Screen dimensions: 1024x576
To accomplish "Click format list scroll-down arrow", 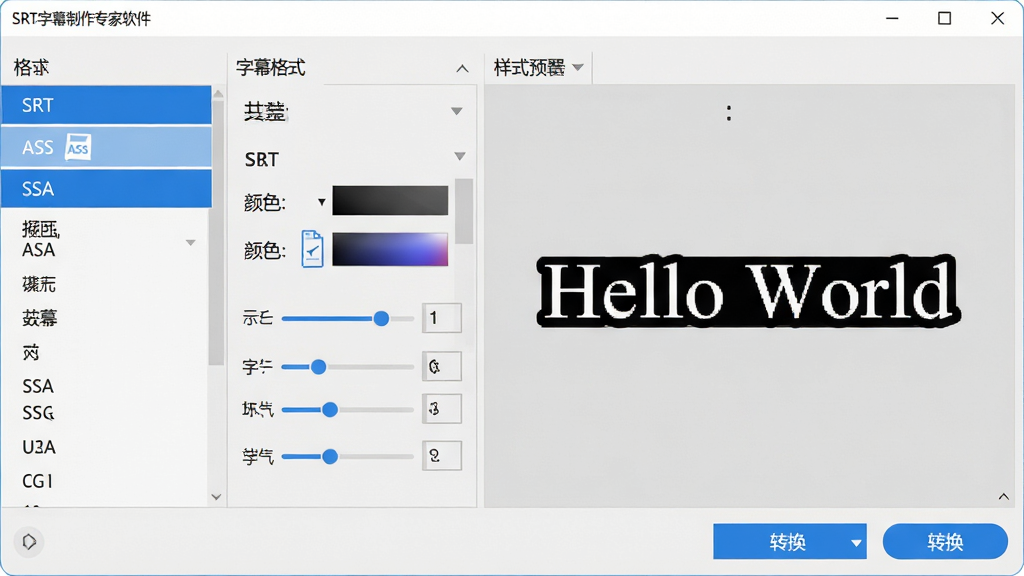I will coord(217,497).
